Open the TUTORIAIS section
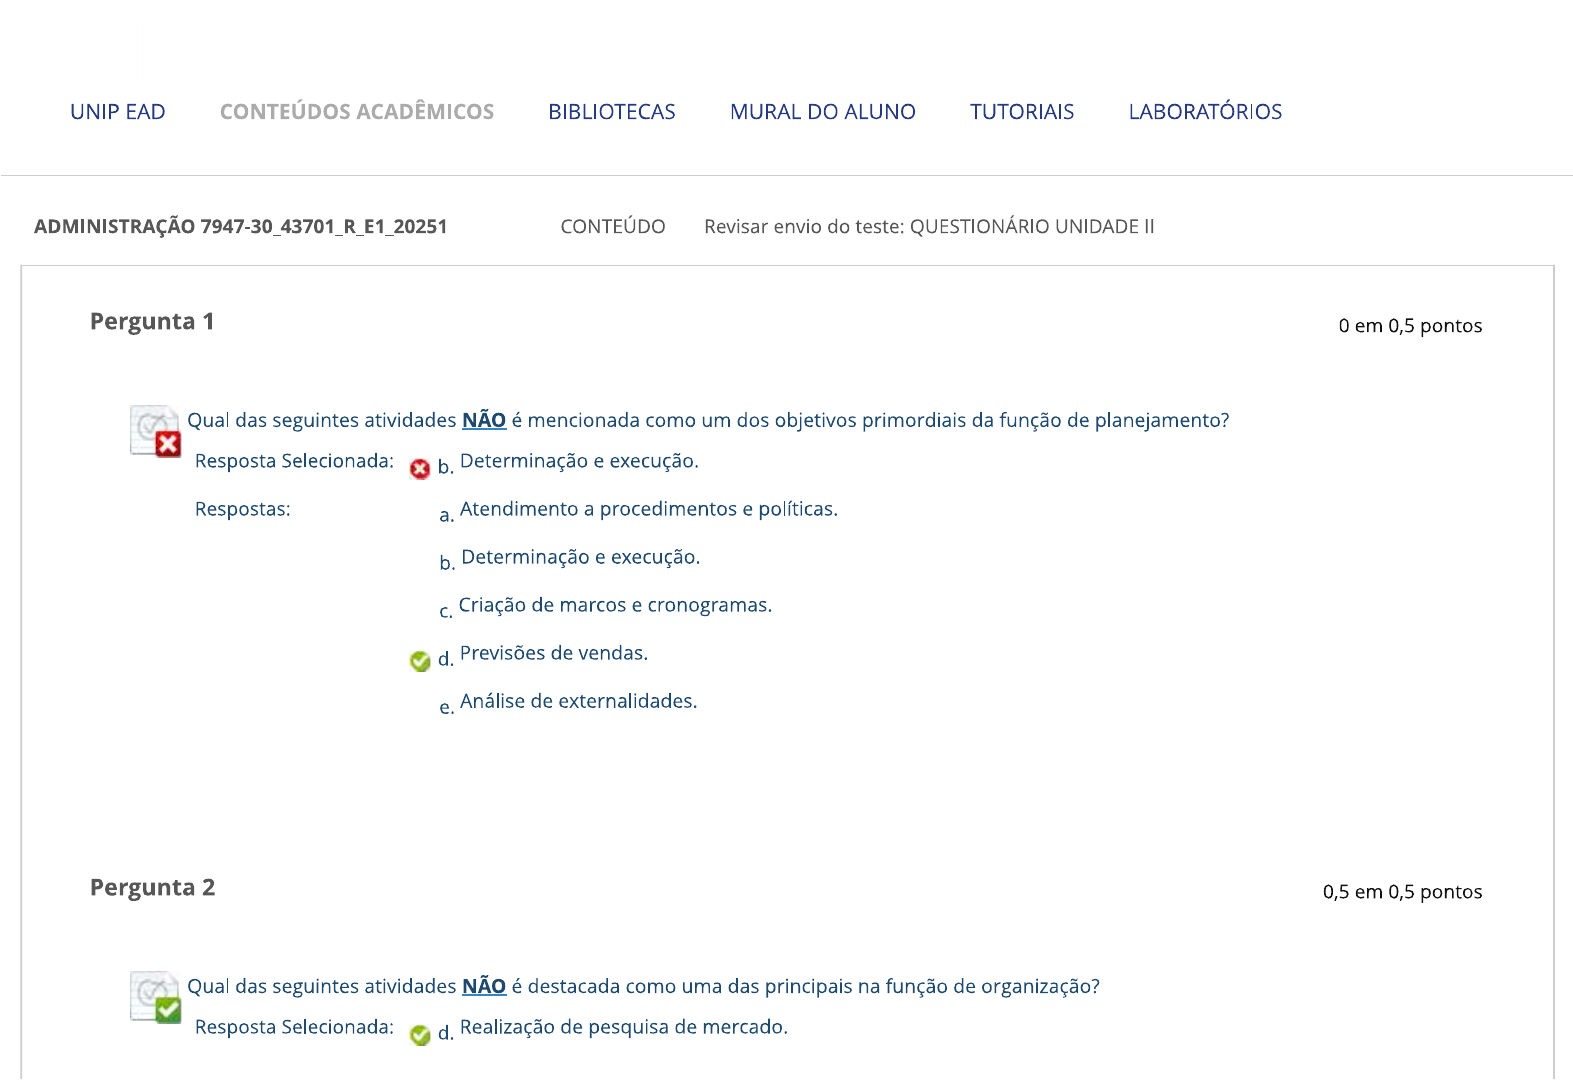Viewport: 1573px width, 1080px height. (x=1022, y=112)
